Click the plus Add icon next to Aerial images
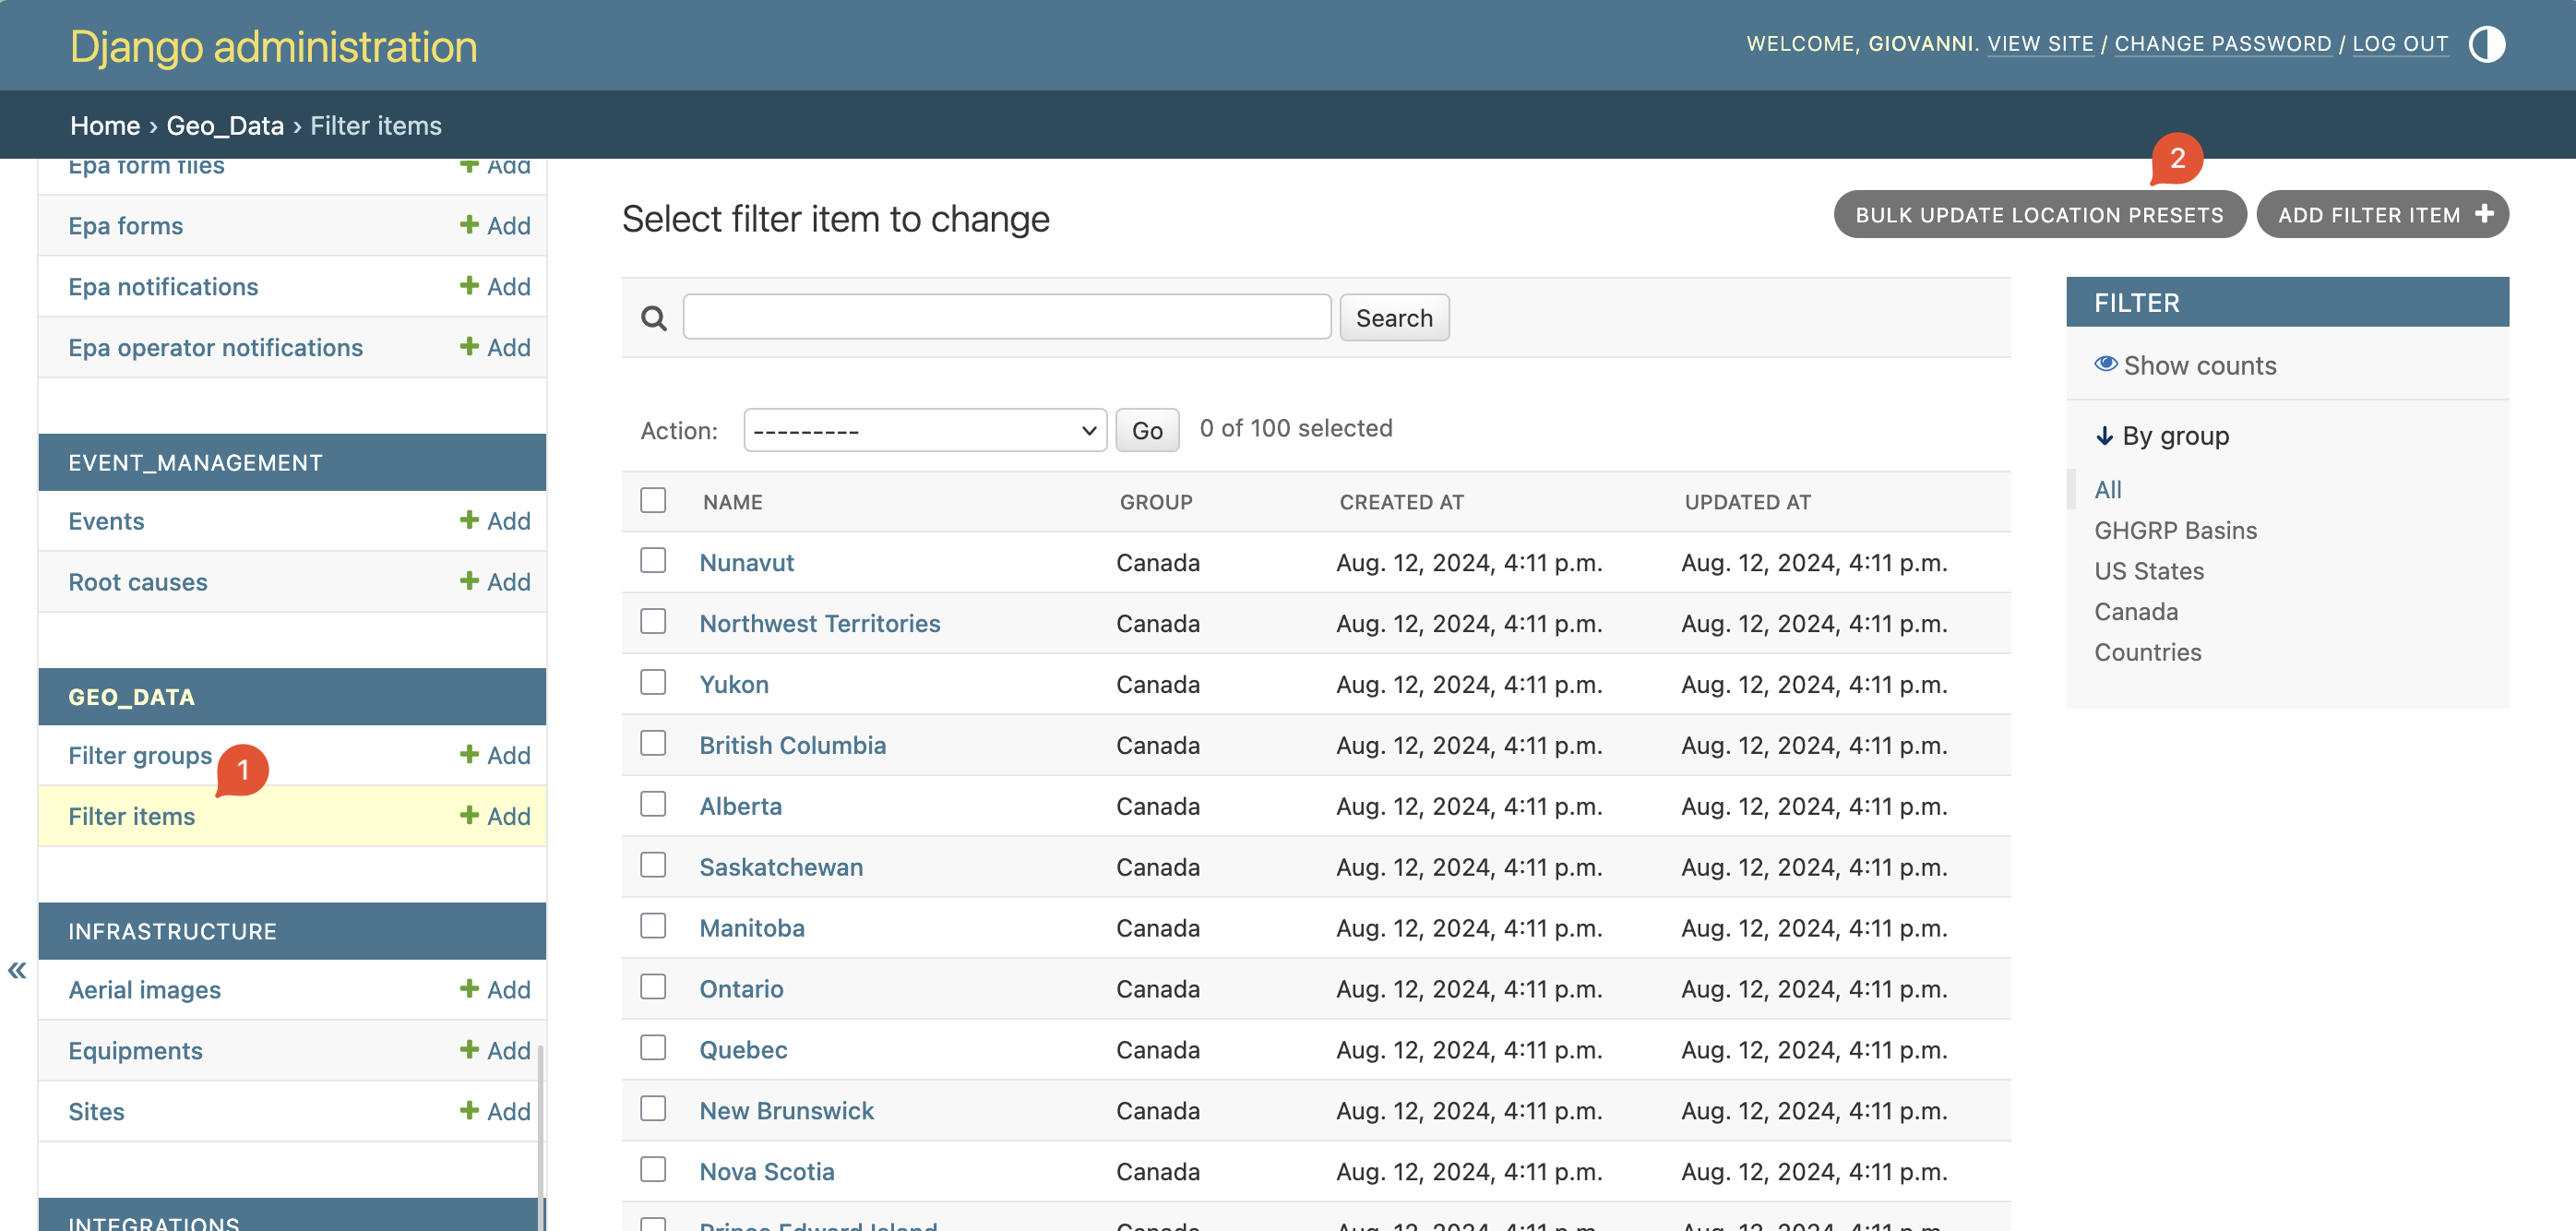Viewport: 2576px width, 1231px height. (x=469, y=988)
